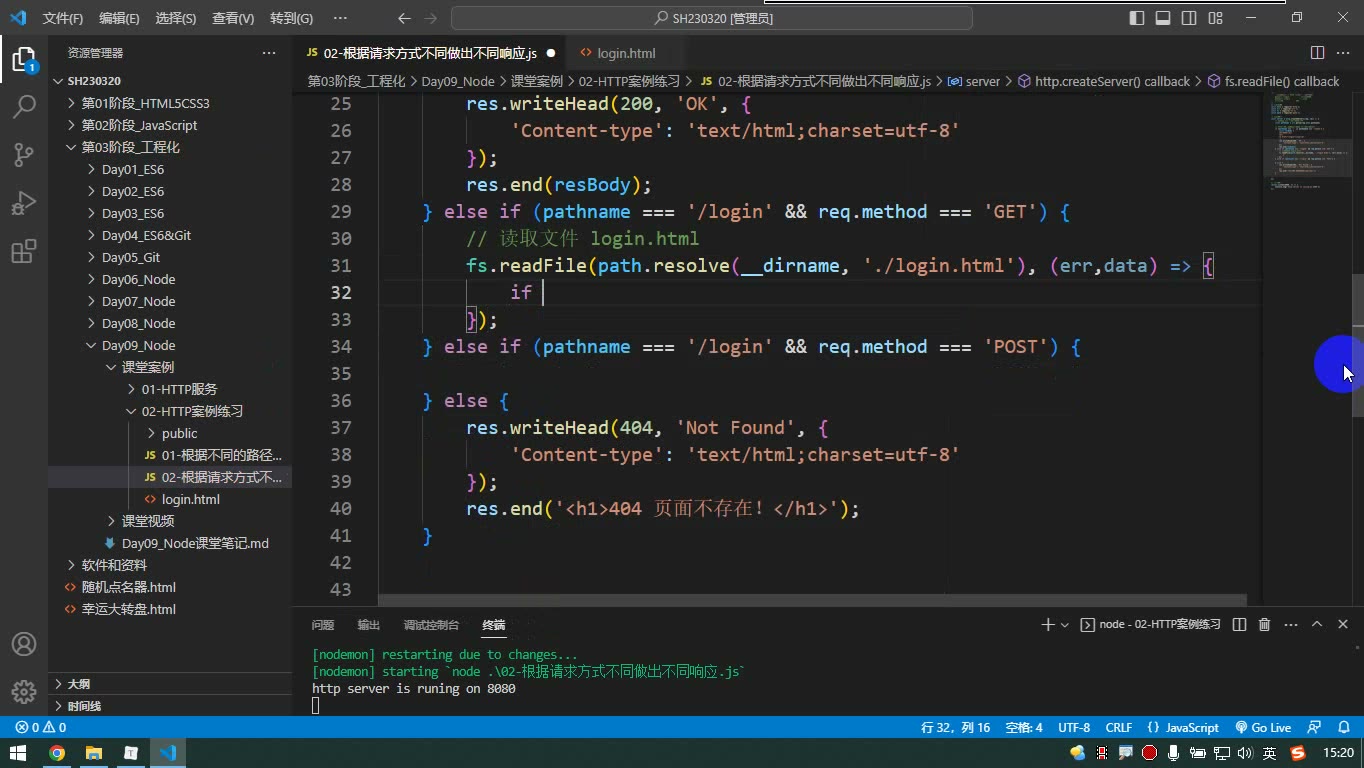Toggle the primary sidebar layout button

[x=1137, y=18]
